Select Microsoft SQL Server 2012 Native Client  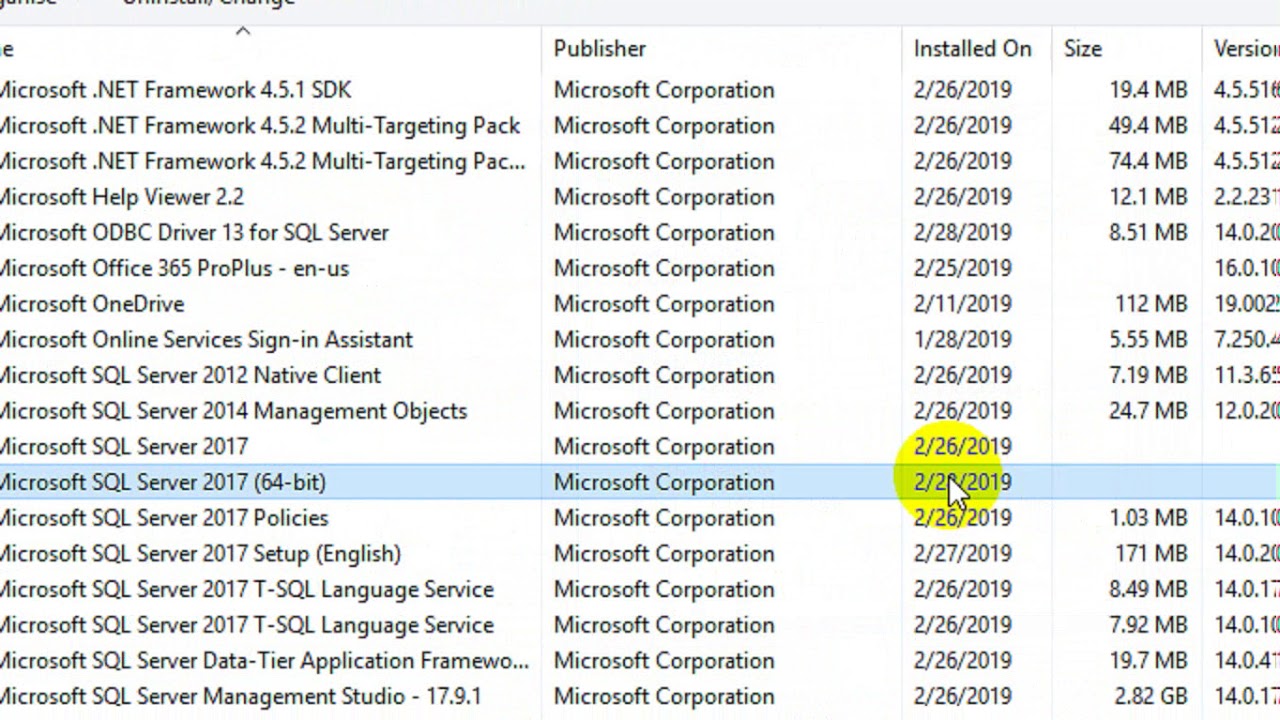click(x=190, y=375)
